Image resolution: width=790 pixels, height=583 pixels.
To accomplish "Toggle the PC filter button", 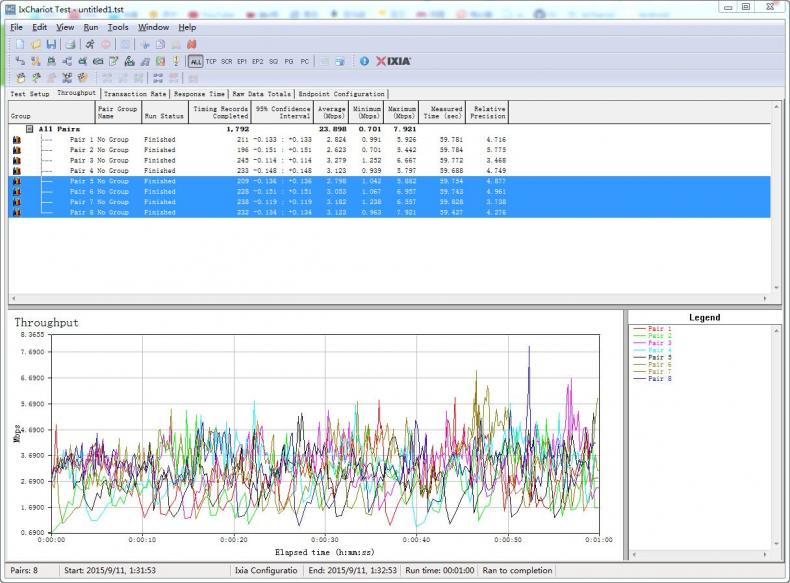I will click(x=304, y=61).
